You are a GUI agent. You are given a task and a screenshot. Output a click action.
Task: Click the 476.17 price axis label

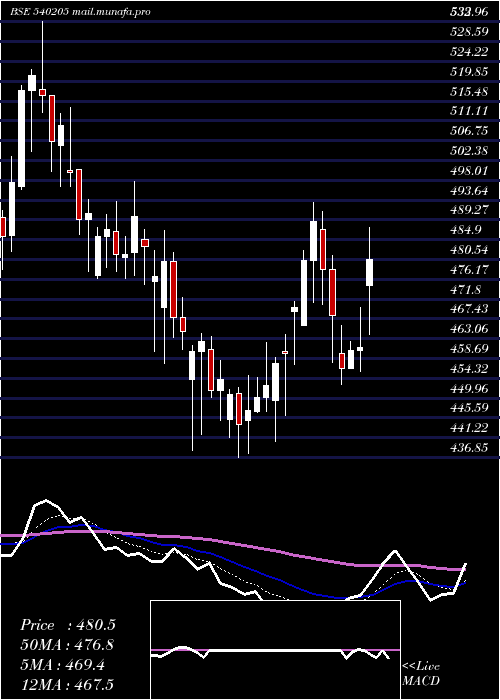pyautogui.click(x=469, y=270)
